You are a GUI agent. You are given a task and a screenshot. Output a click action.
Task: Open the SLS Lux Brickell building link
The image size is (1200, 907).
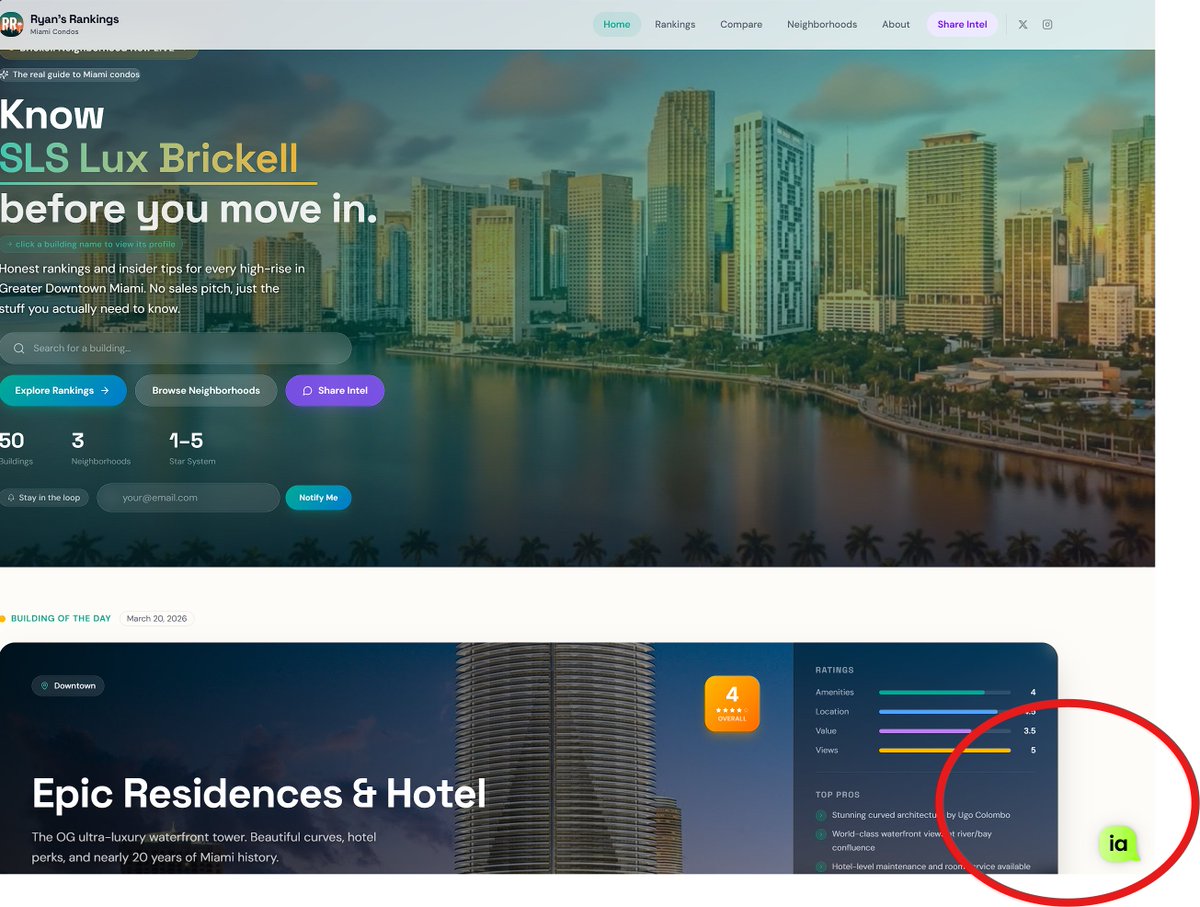tap(149, 158)
